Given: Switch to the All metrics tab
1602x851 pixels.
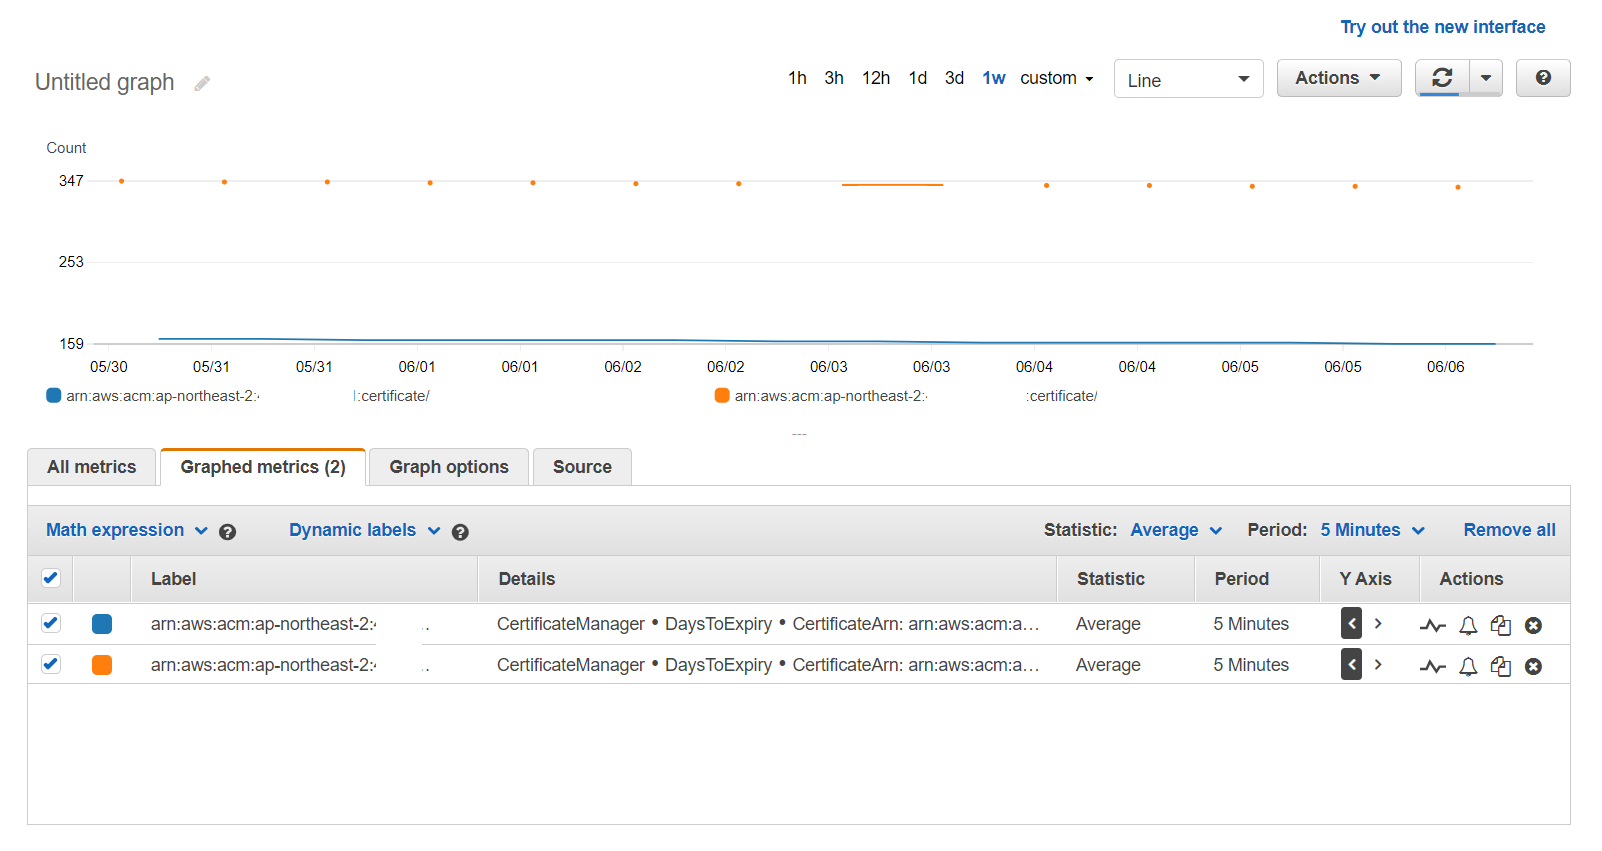Looking at the screenshot, I should tap(92, 467).
